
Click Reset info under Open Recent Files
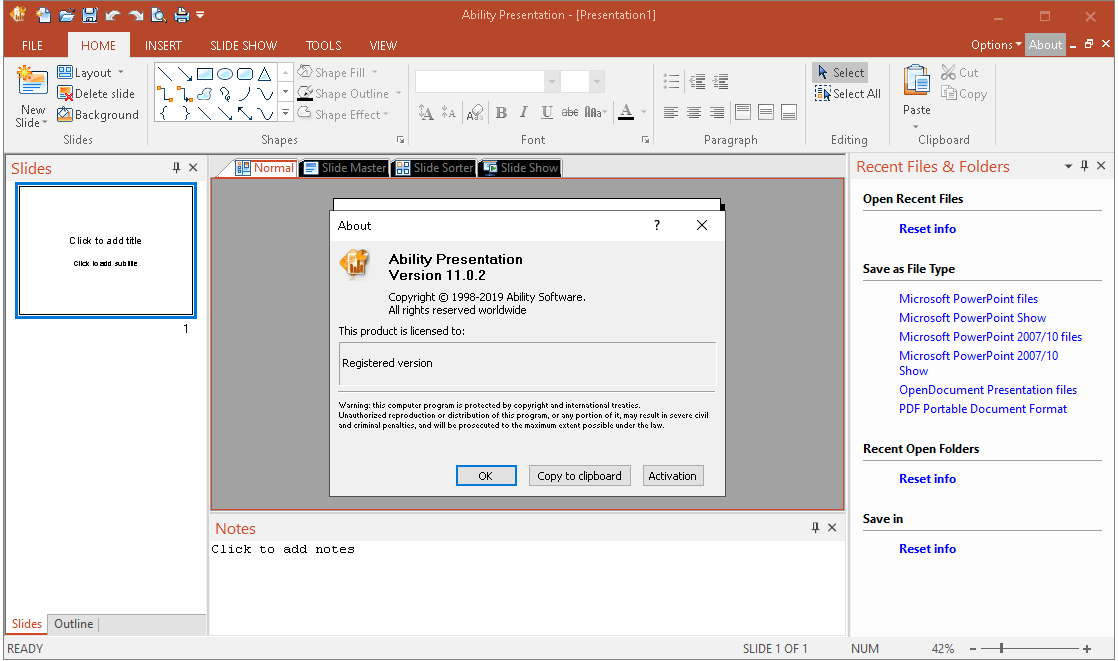[927, 228]
